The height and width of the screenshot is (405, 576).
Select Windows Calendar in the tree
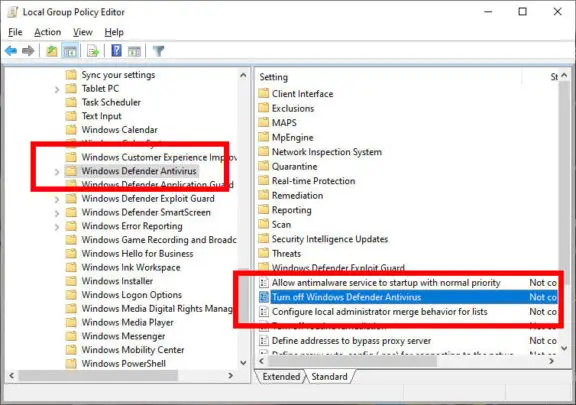pyautogui.click(x=111, y=130)
